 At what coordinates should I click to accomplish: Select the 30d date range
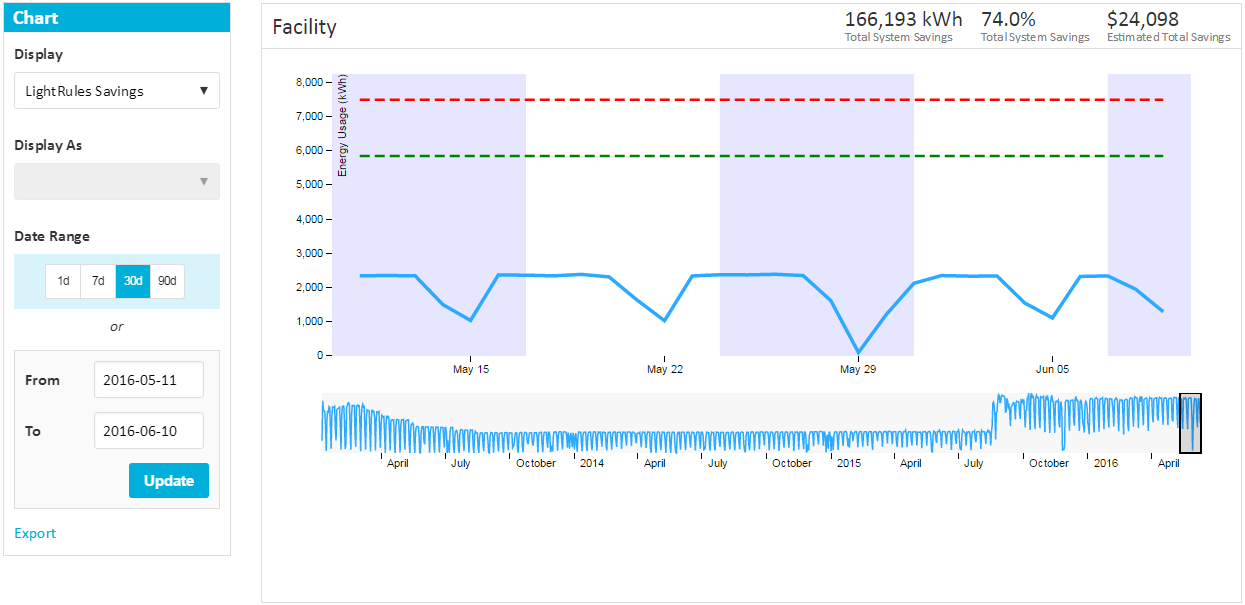tap(133, 281)
